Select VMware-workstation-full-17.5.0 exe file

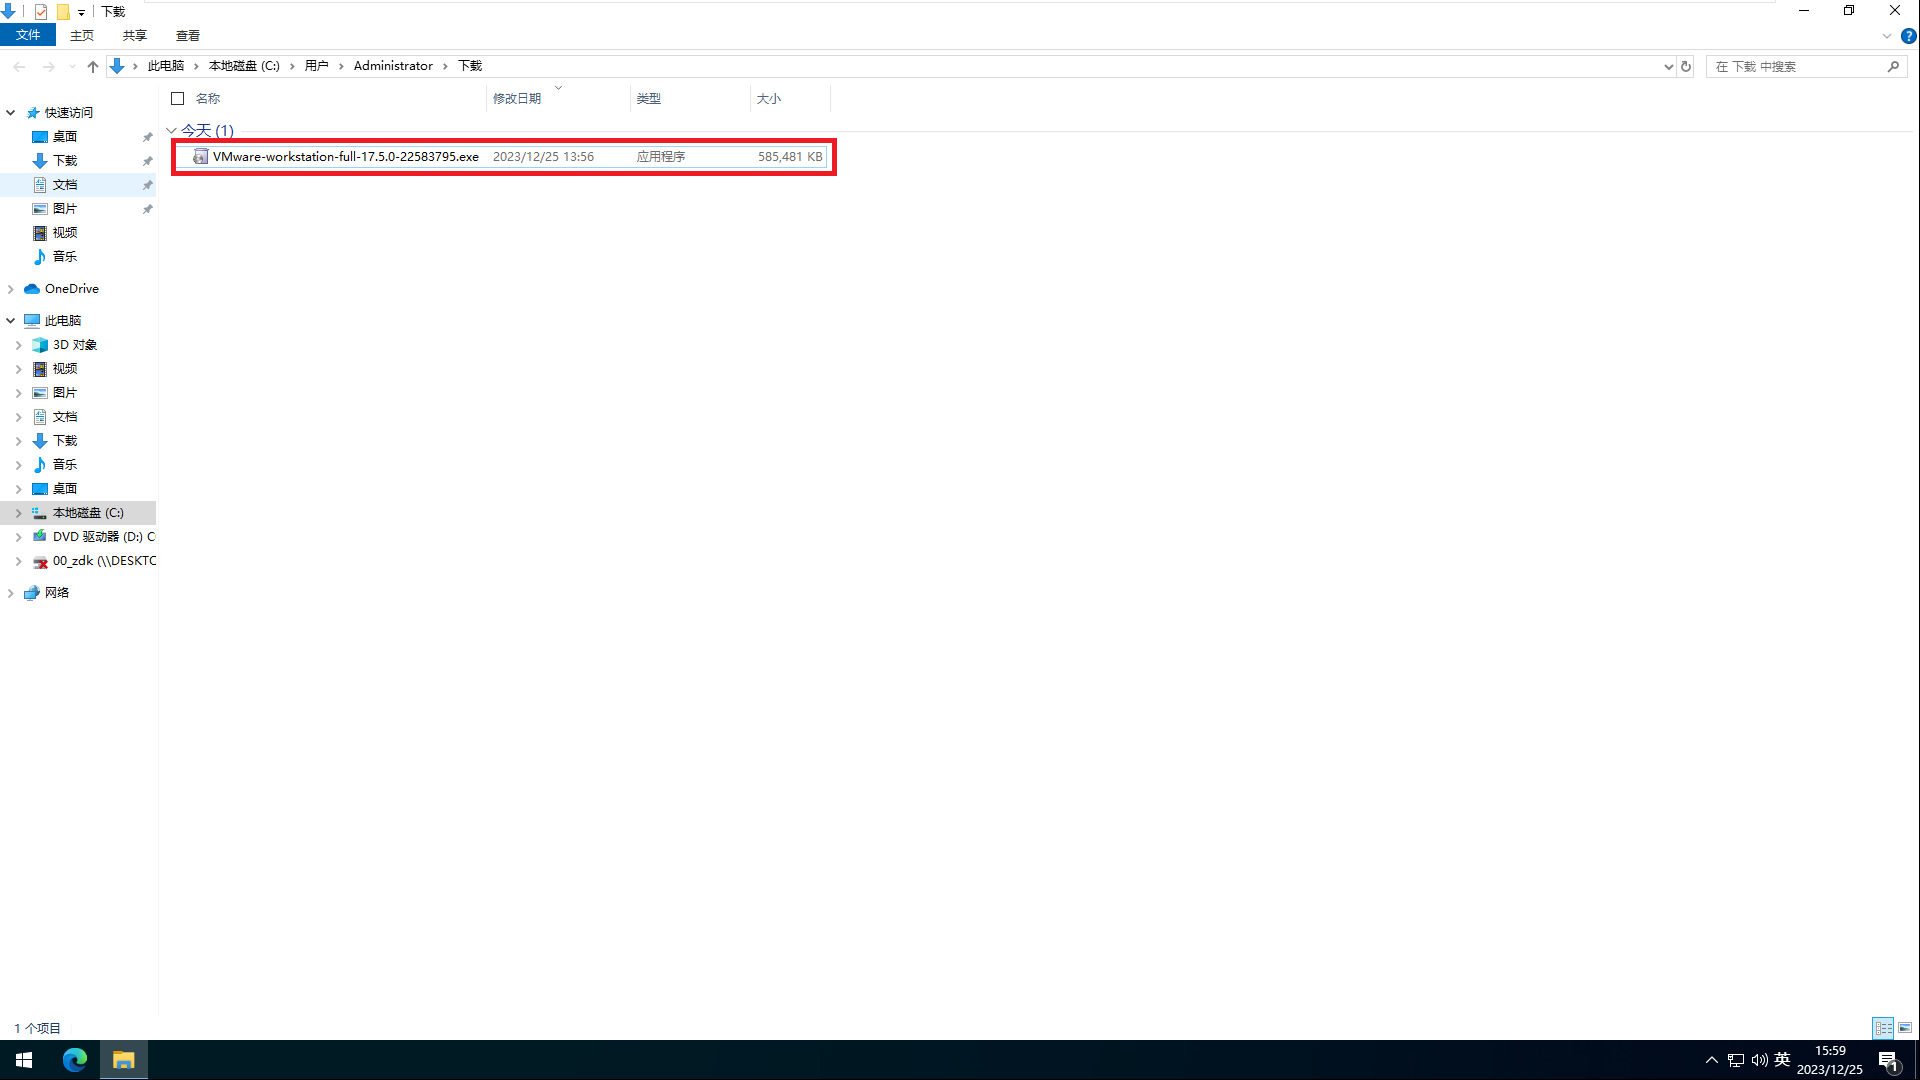pos(503,157)
